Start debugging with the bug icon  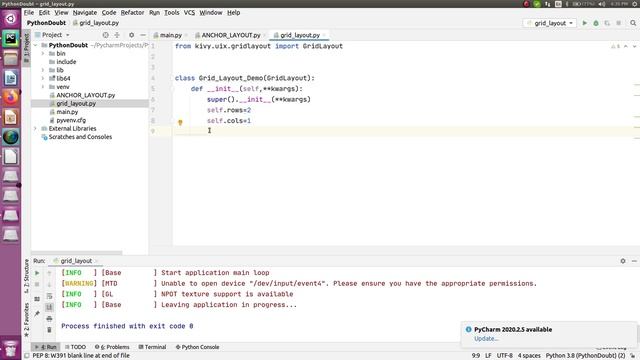(x=596, y=23)
